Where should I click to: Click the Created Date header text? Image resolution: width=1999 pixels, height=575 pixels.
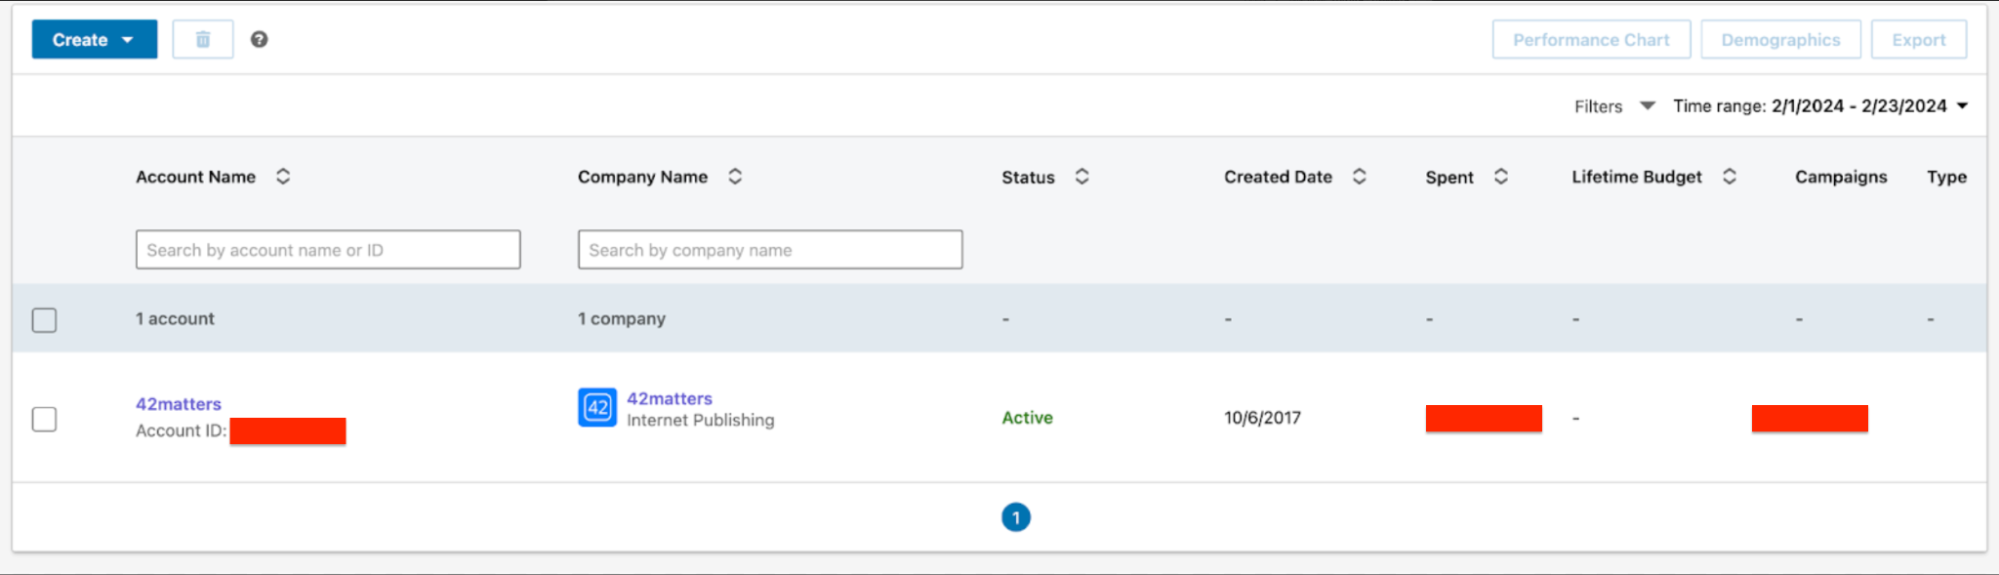tap(1278, 177)
